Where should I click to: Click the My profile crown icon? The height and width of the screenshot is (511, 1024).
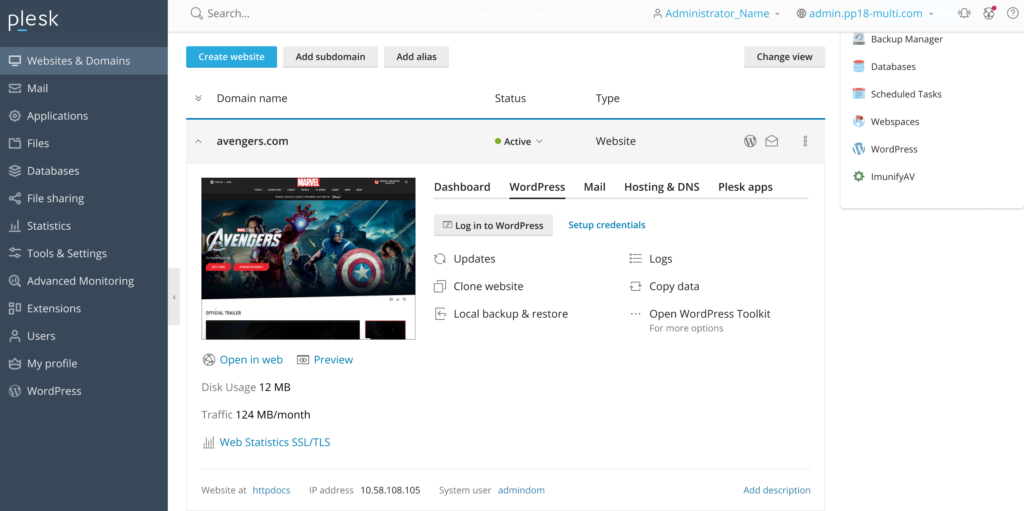pos(14,363)
